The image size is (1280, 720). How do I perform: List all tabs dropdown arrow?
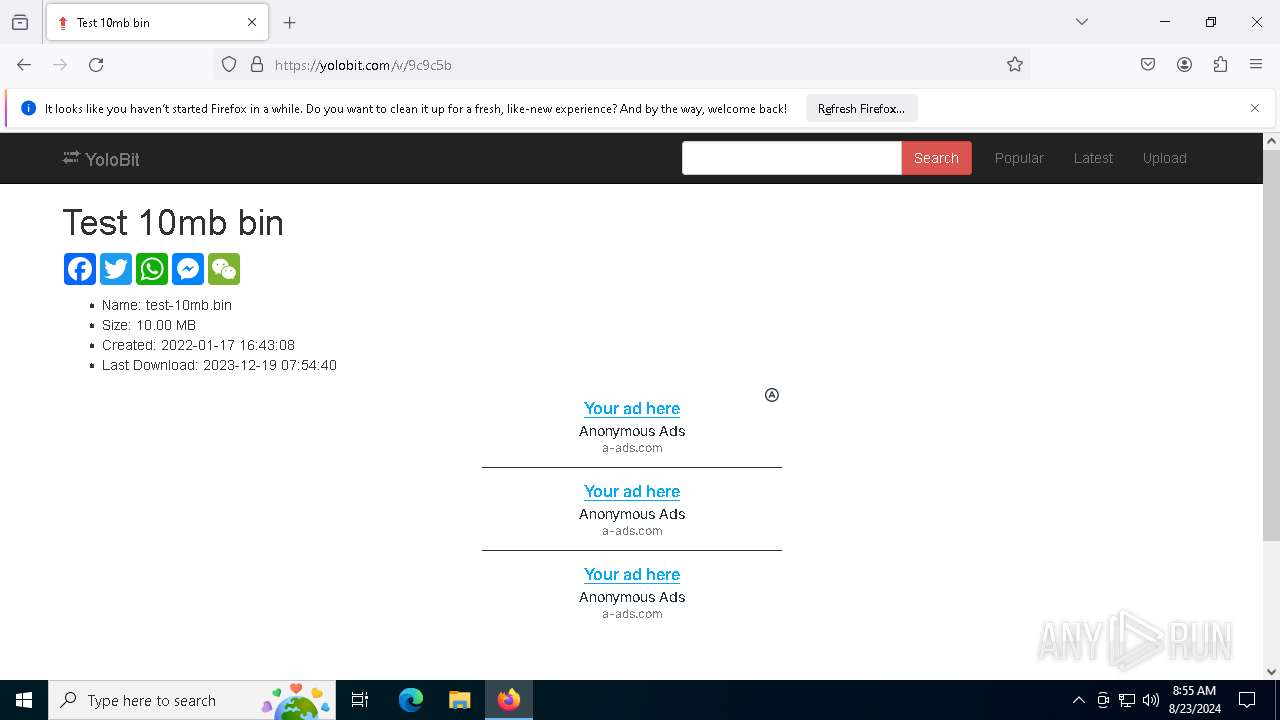pos(1082,22)
